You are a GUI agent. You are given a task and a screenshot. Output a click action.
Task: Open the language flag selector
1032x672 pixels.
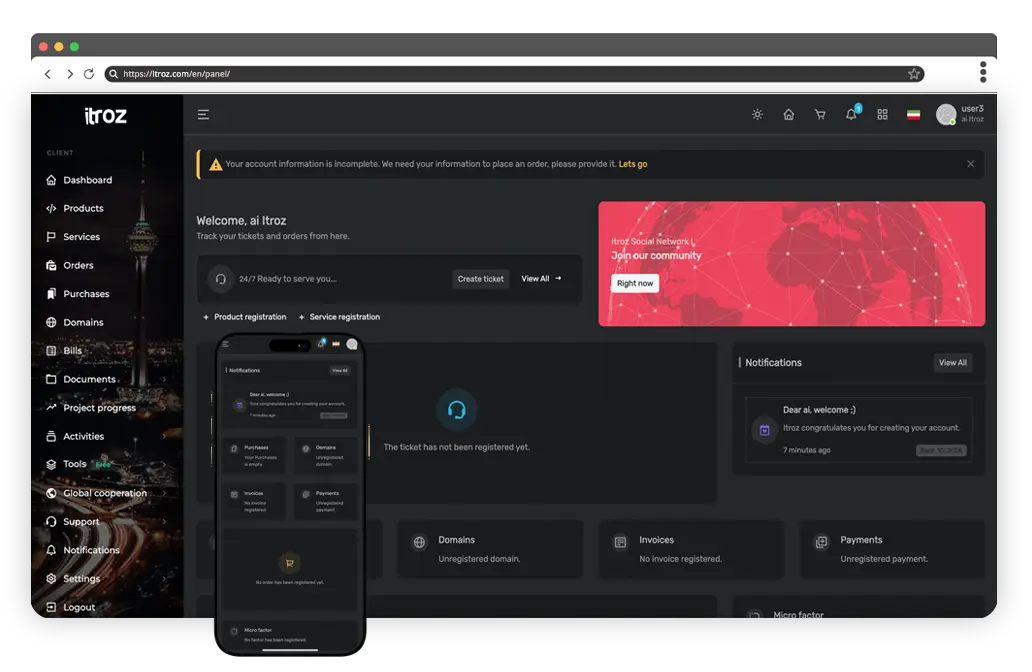(x=914, y=115)
